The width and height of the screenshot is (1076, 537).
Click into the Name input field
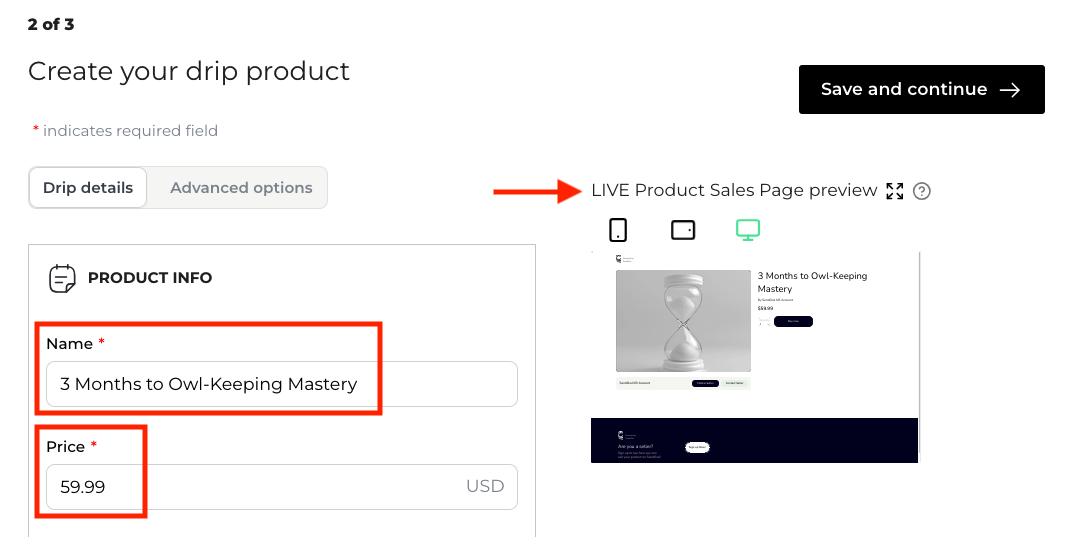282,384
